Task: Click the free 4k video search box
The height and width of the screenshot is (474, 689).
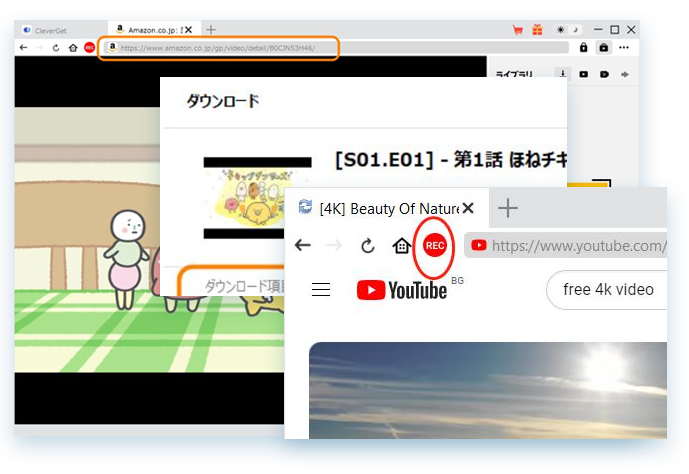Action: pyautogui.click(x=606, y=290)
